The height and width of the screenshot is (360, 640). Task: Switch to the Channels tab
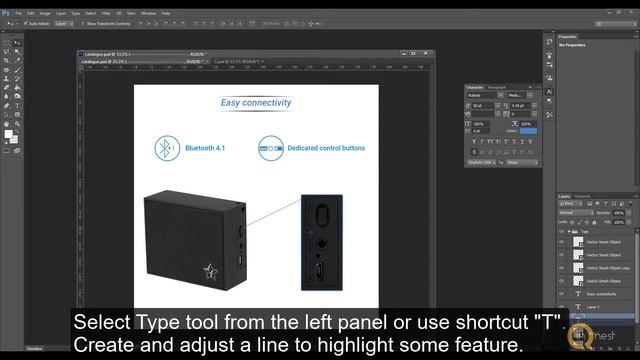582,196
